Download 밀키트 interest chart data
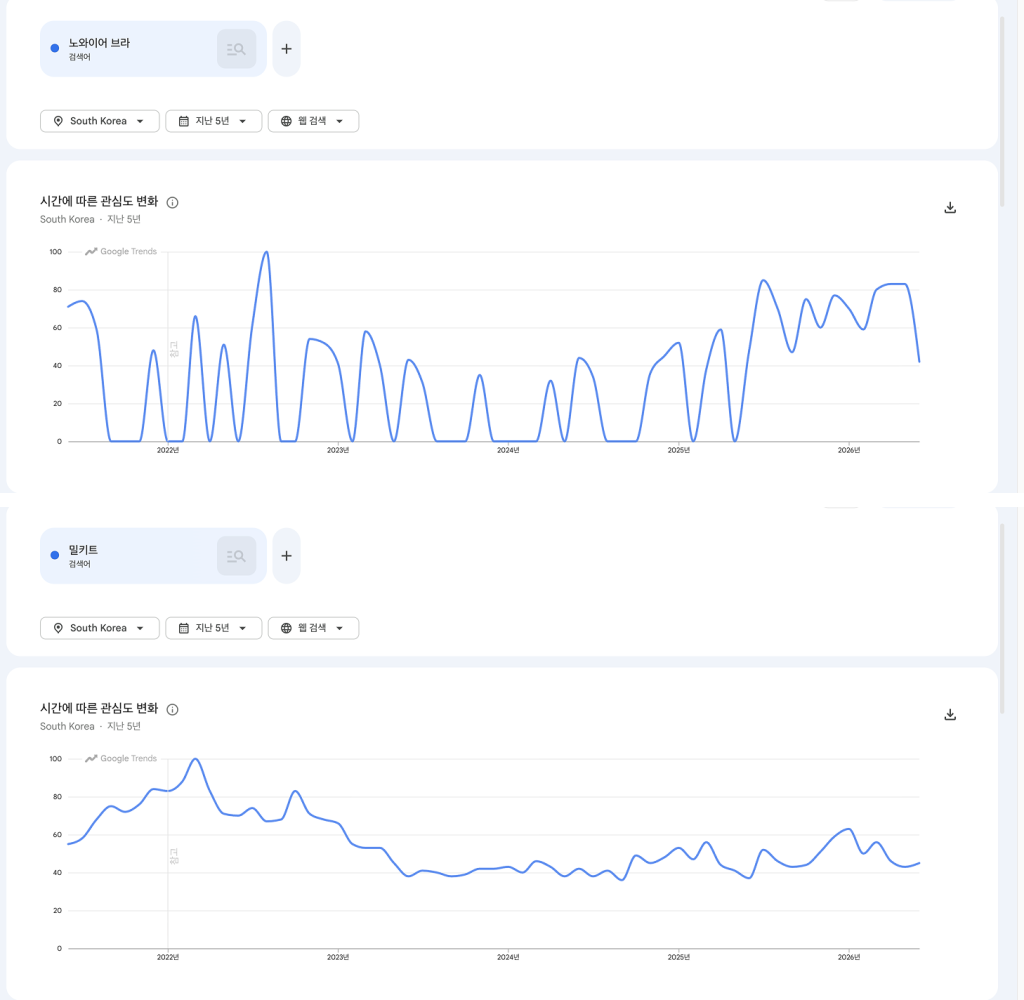The height and width of the screenshot is (1000, 1024). pyautogui.click(x=950, y=715)
